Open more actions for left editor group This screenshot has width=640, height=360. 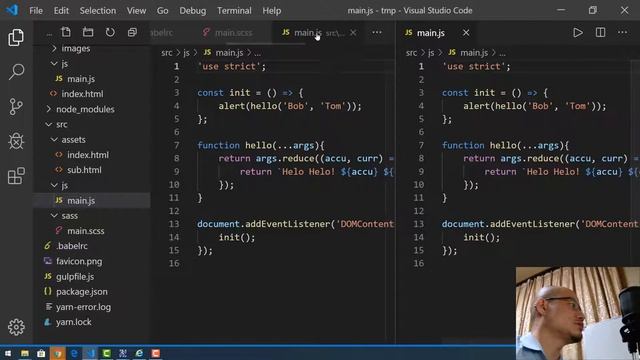point(377,32)
